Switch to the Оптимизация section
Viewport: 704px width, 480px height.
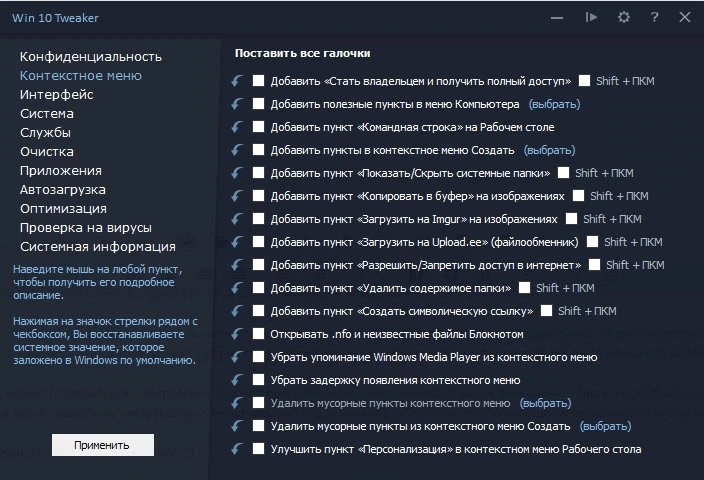click(63, 209)
